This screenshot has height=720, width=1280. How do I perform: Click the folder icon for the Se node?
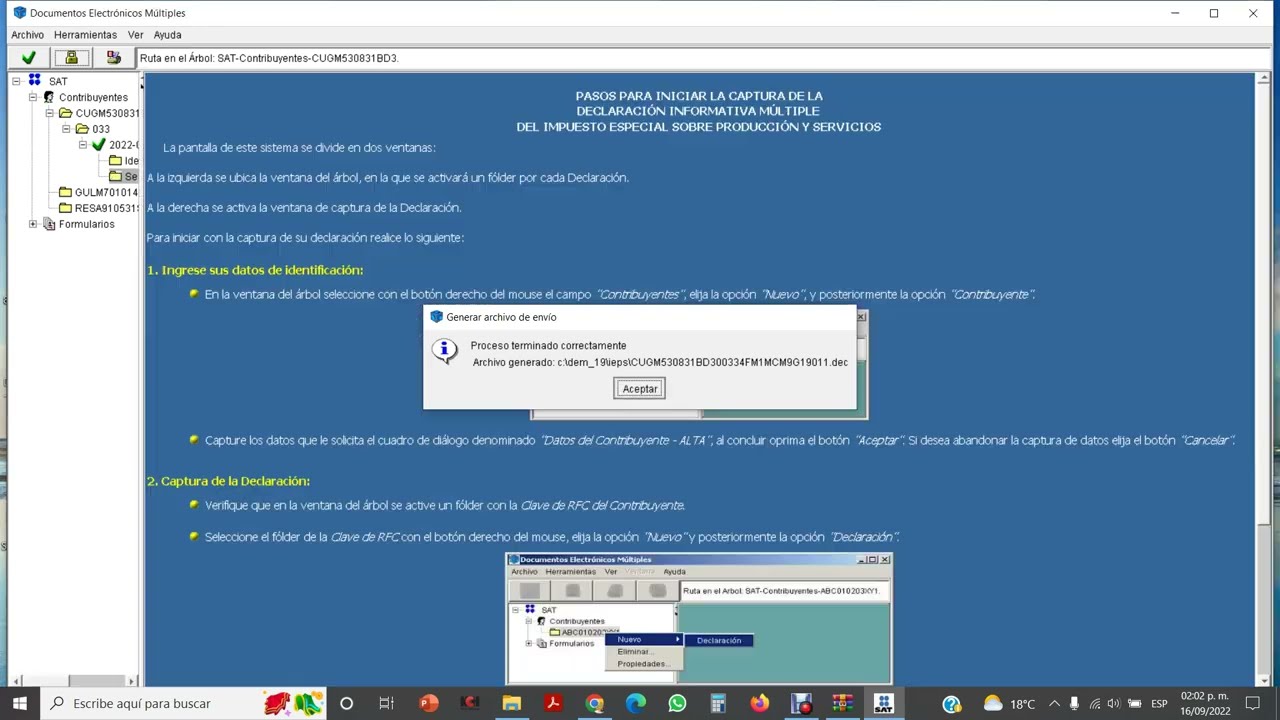coord(115,177)
